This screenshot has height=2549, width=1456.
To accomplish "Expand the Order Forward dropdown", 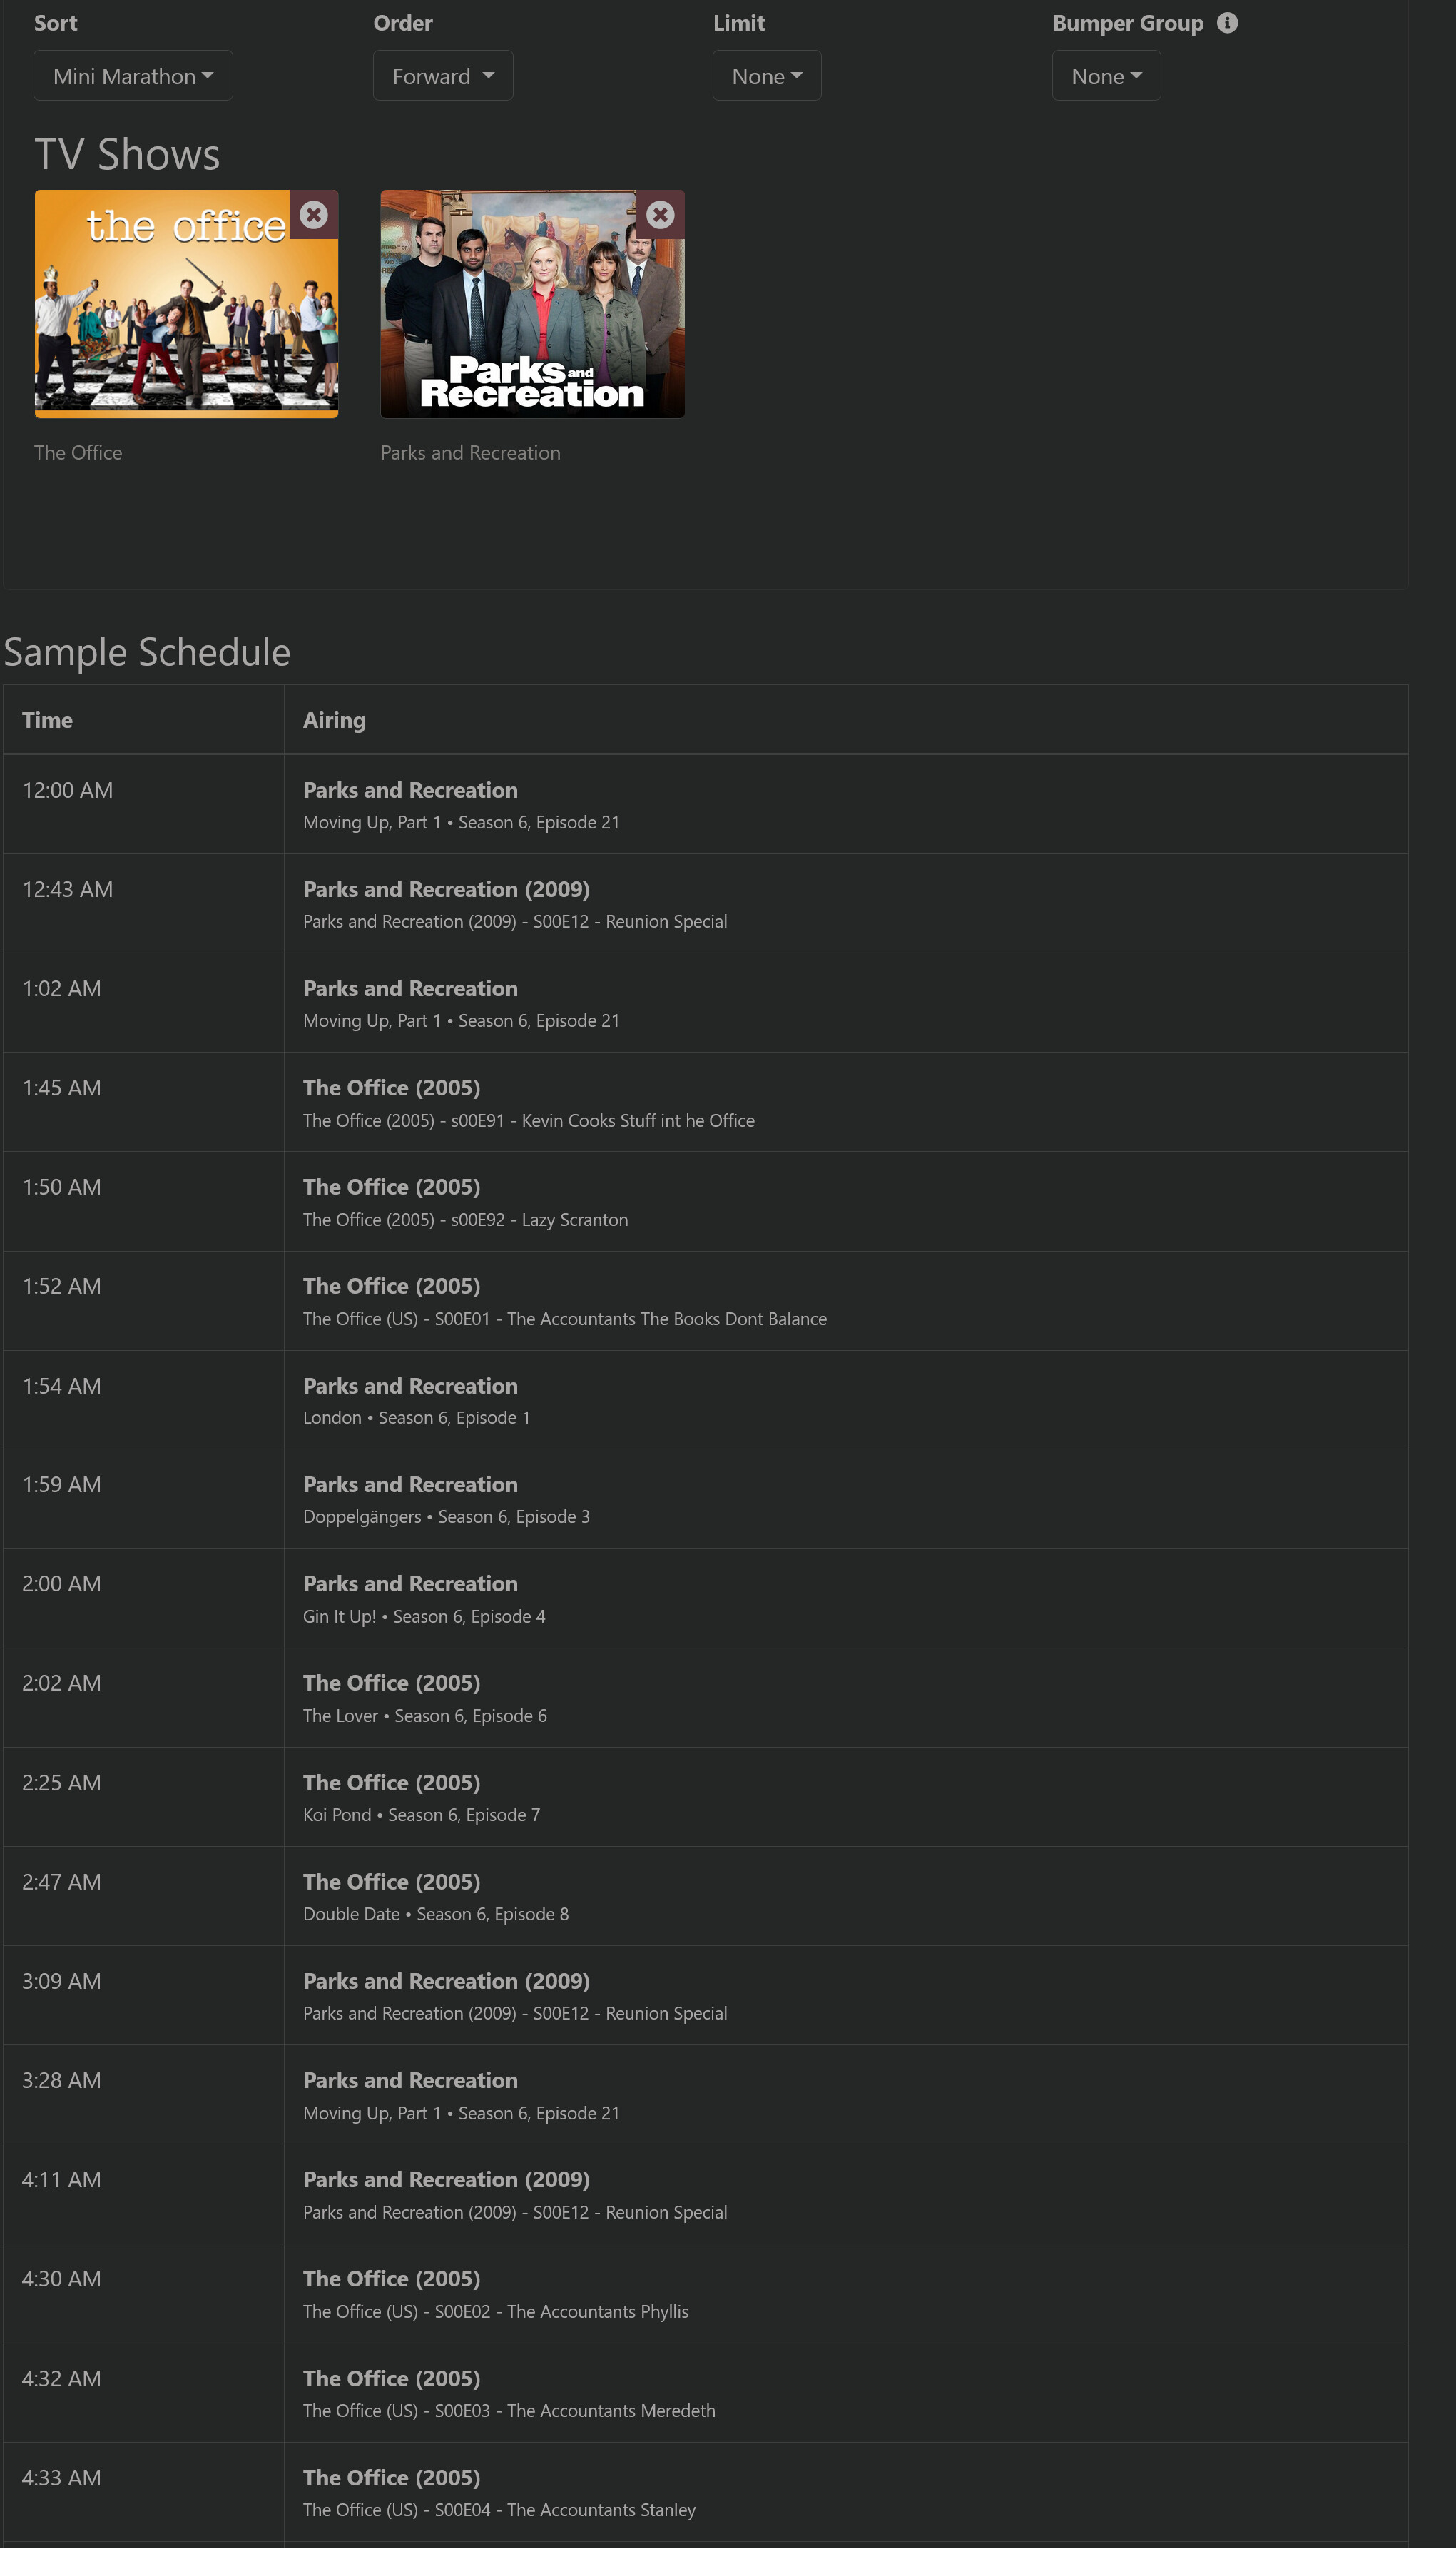I will click(443, 76).
